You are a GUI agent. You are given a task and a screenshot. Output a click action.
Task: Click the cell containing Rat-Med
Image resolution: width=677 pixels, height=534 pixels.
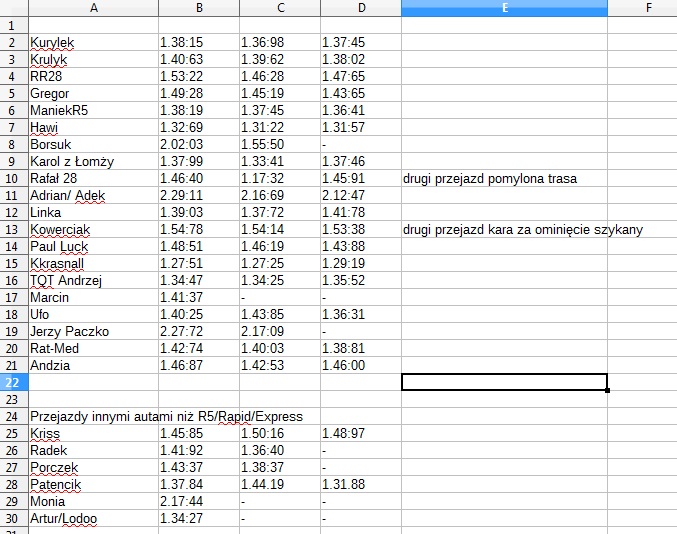(93, 348)
